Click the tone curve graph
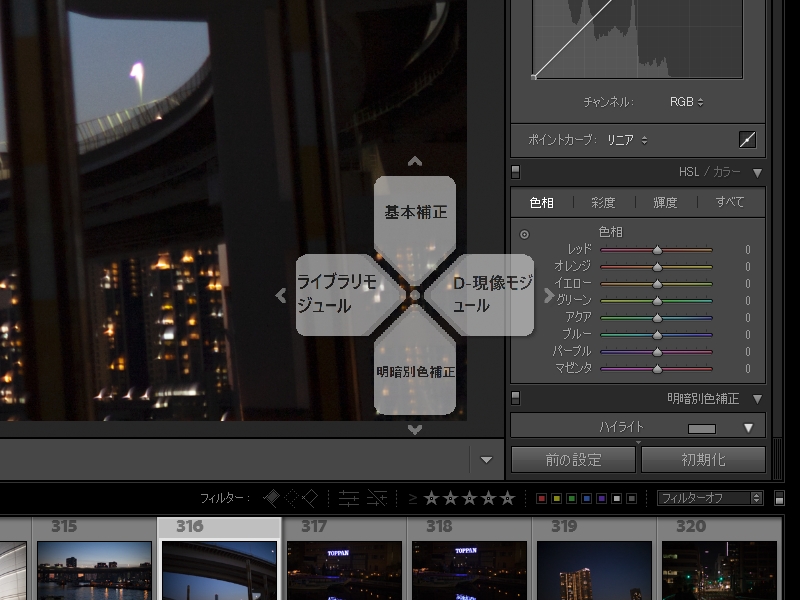Viewport: 800px width, 600px height. click(638, 39)
